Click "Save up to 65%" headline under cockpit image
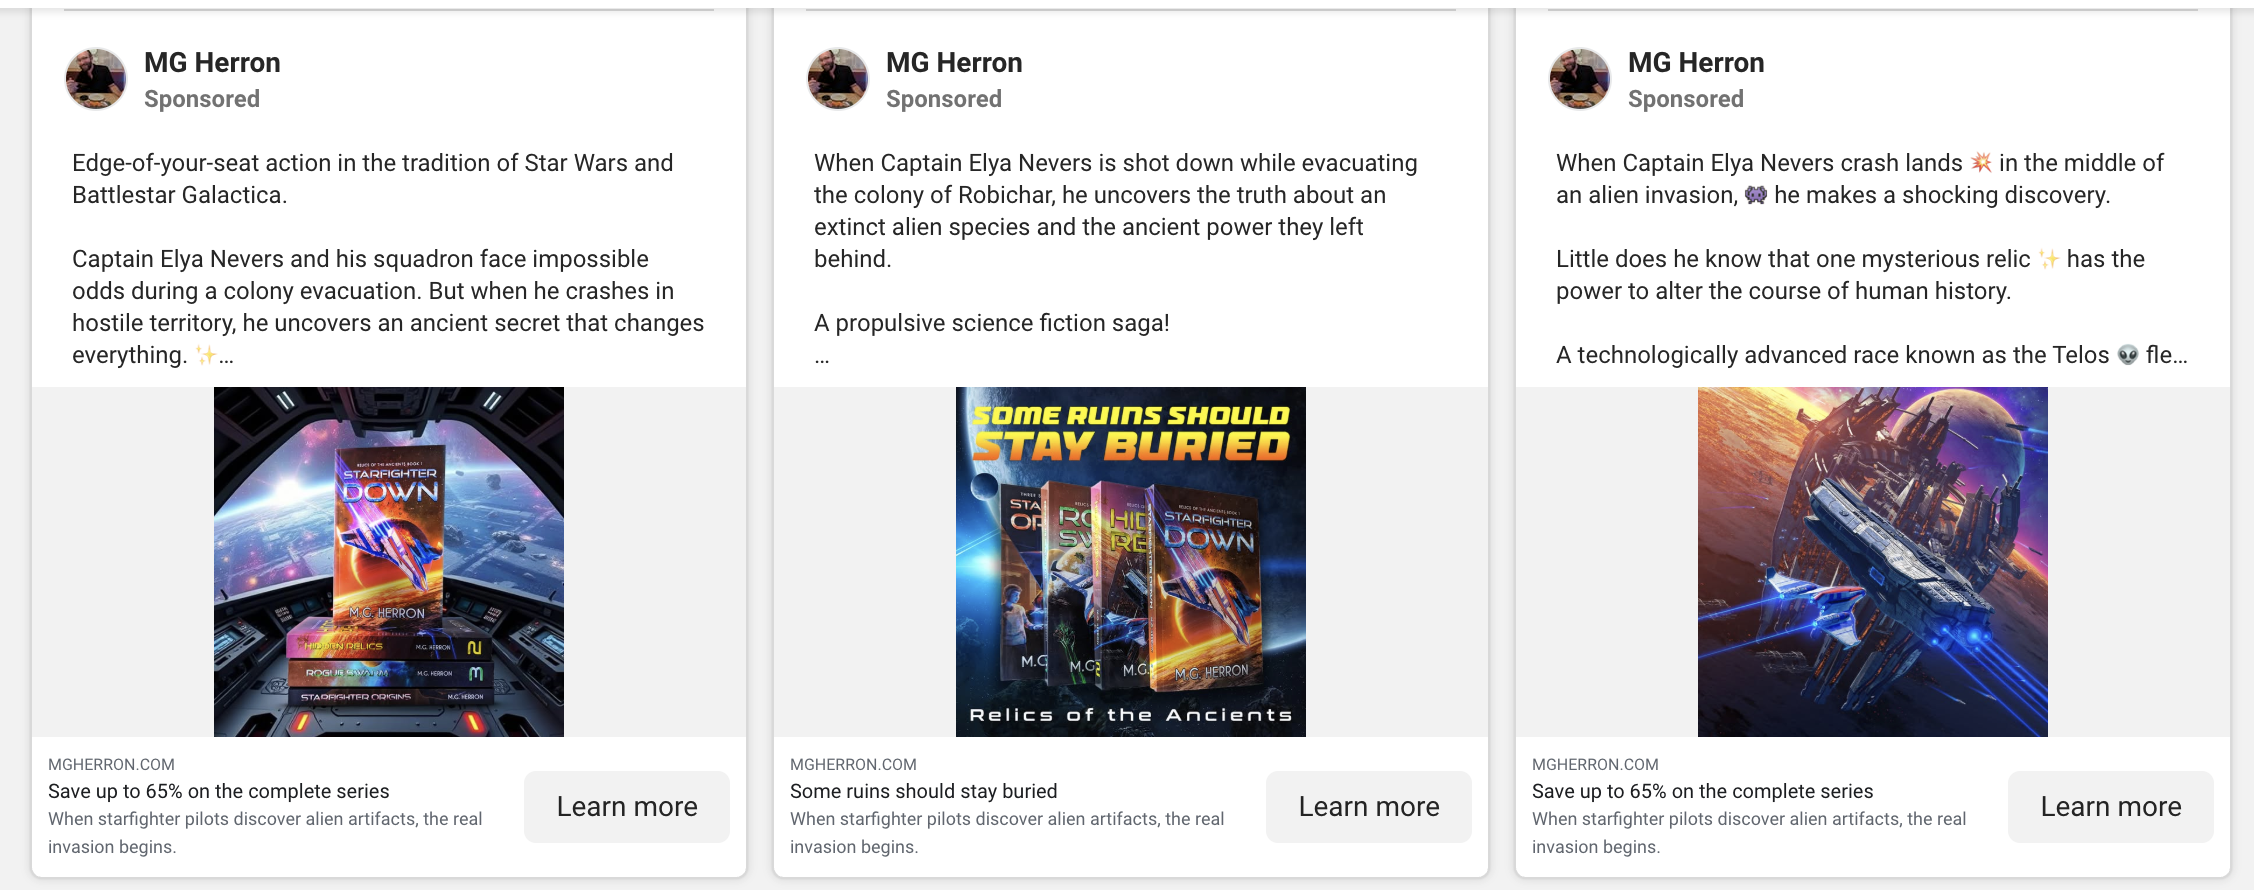This screenshot has width=2254, height=890. tap(219, 791)
